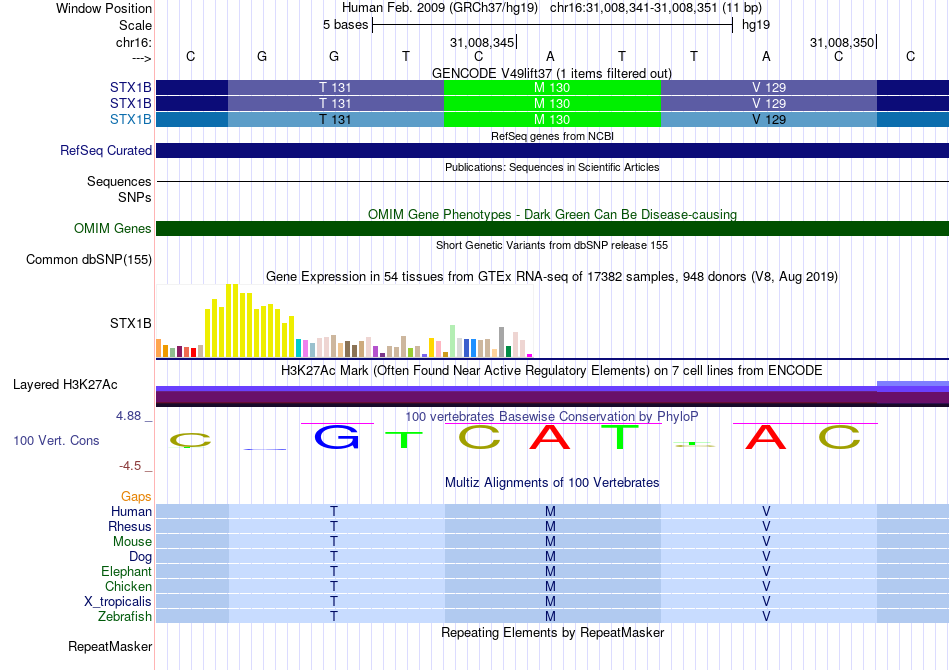950x670 pixels.
Task: Click the T residue in the Human alignment row
Action: click(334, 511)
